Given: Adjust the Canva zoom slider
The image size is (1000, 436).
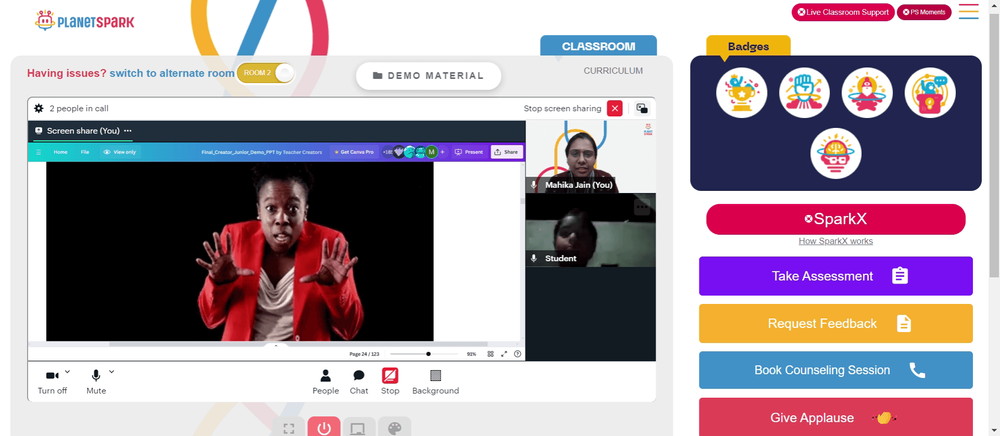Looking at the screenshot, I should click(423, 354).
